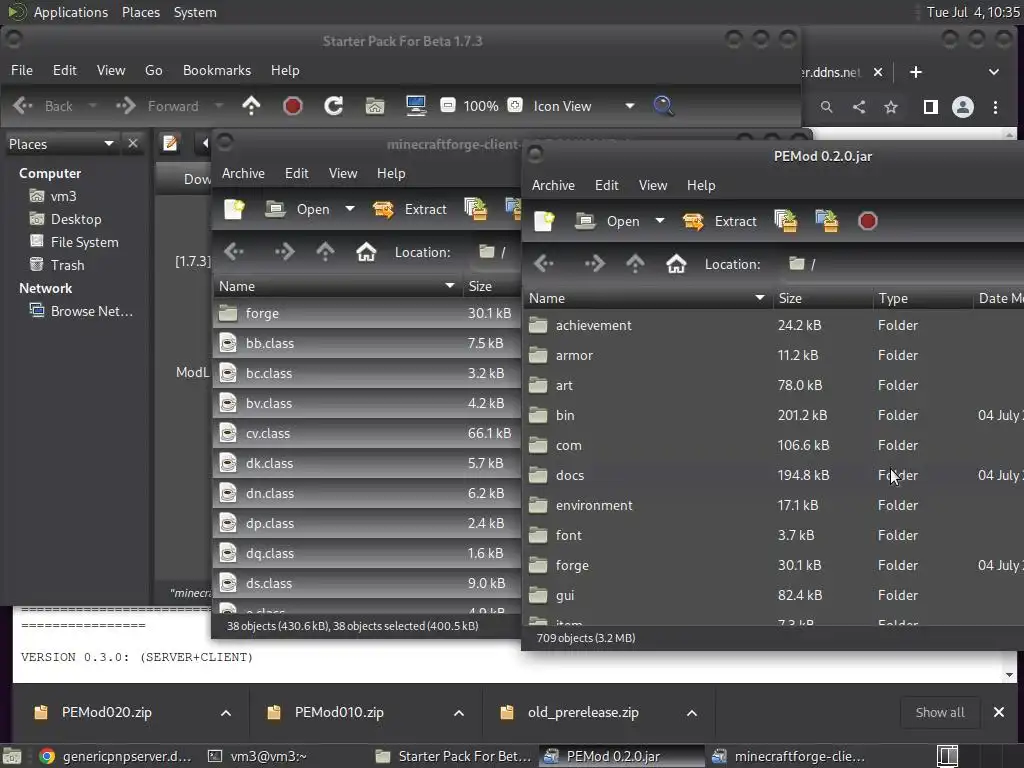Open dropdown arrow next to Open in minecraftforge window
The height and width of the screenshot is (768, 1024).
350,209
